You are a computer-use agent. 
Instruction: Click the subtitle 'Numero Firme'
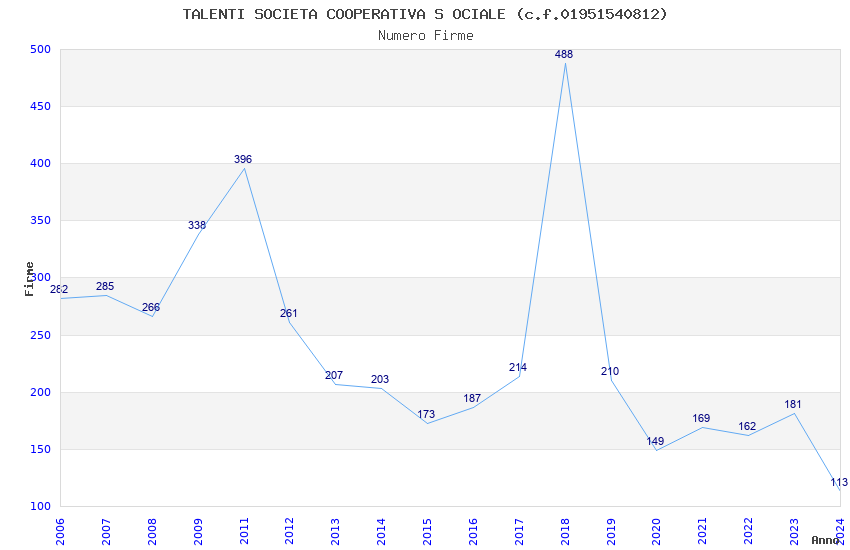426,36
